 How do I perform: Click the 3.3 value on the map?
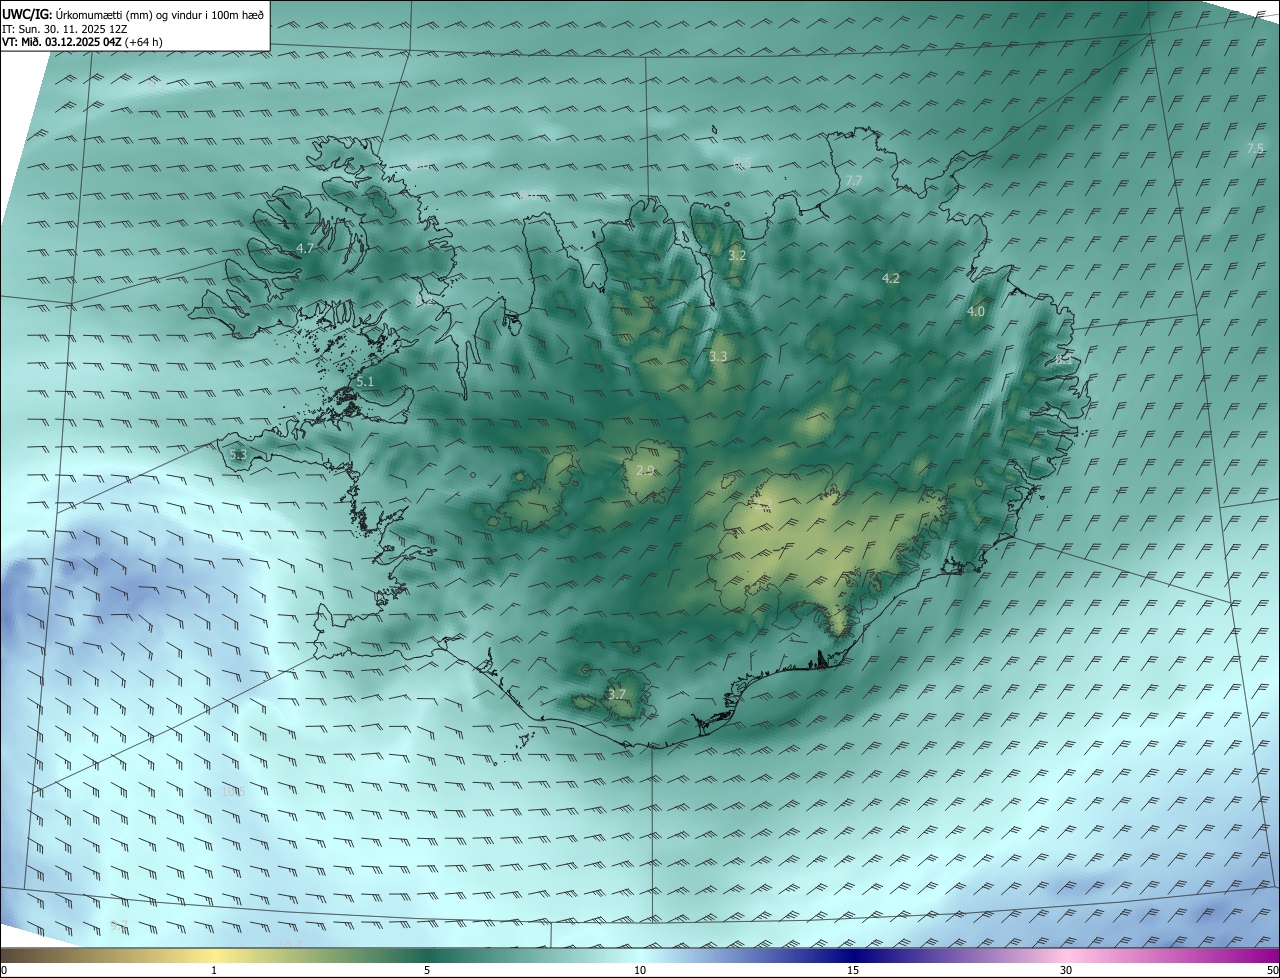718,356
